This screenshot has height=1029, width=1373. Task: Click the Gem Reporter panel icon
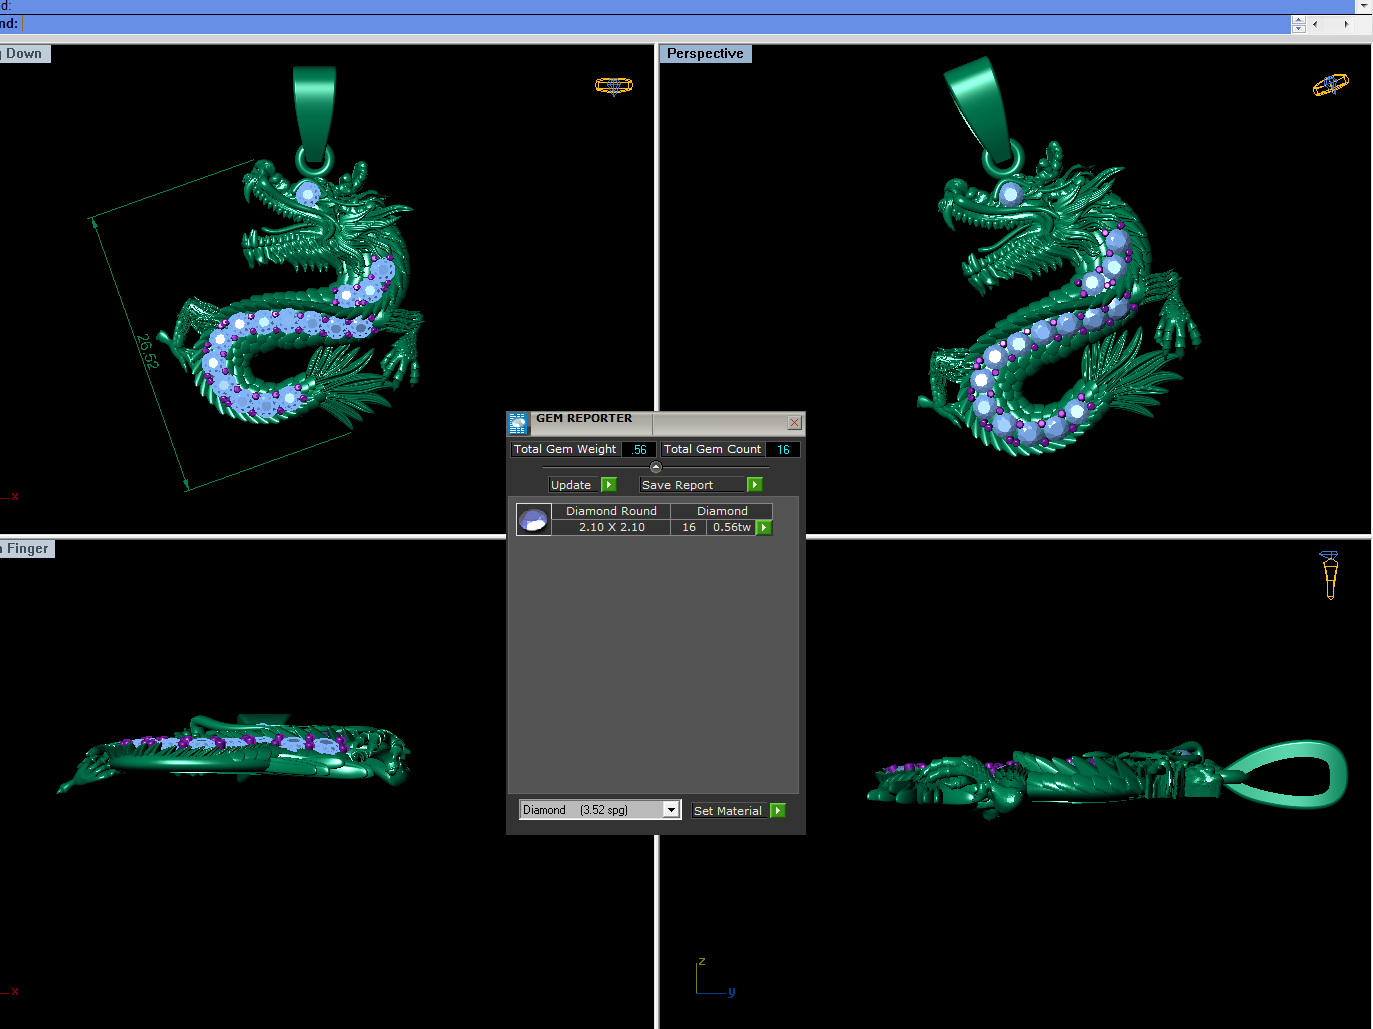[518, 423]
